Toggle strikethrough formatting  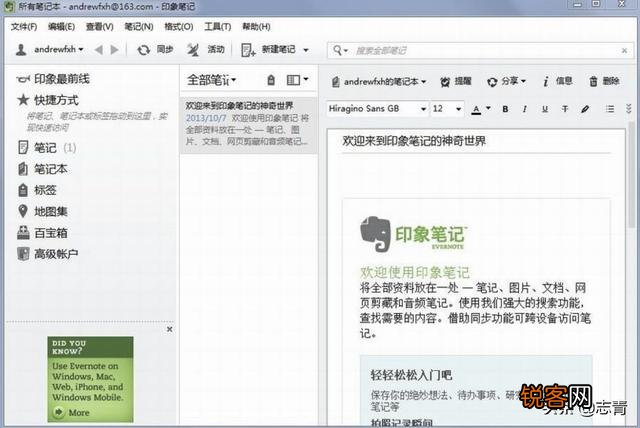pos(565,109)
